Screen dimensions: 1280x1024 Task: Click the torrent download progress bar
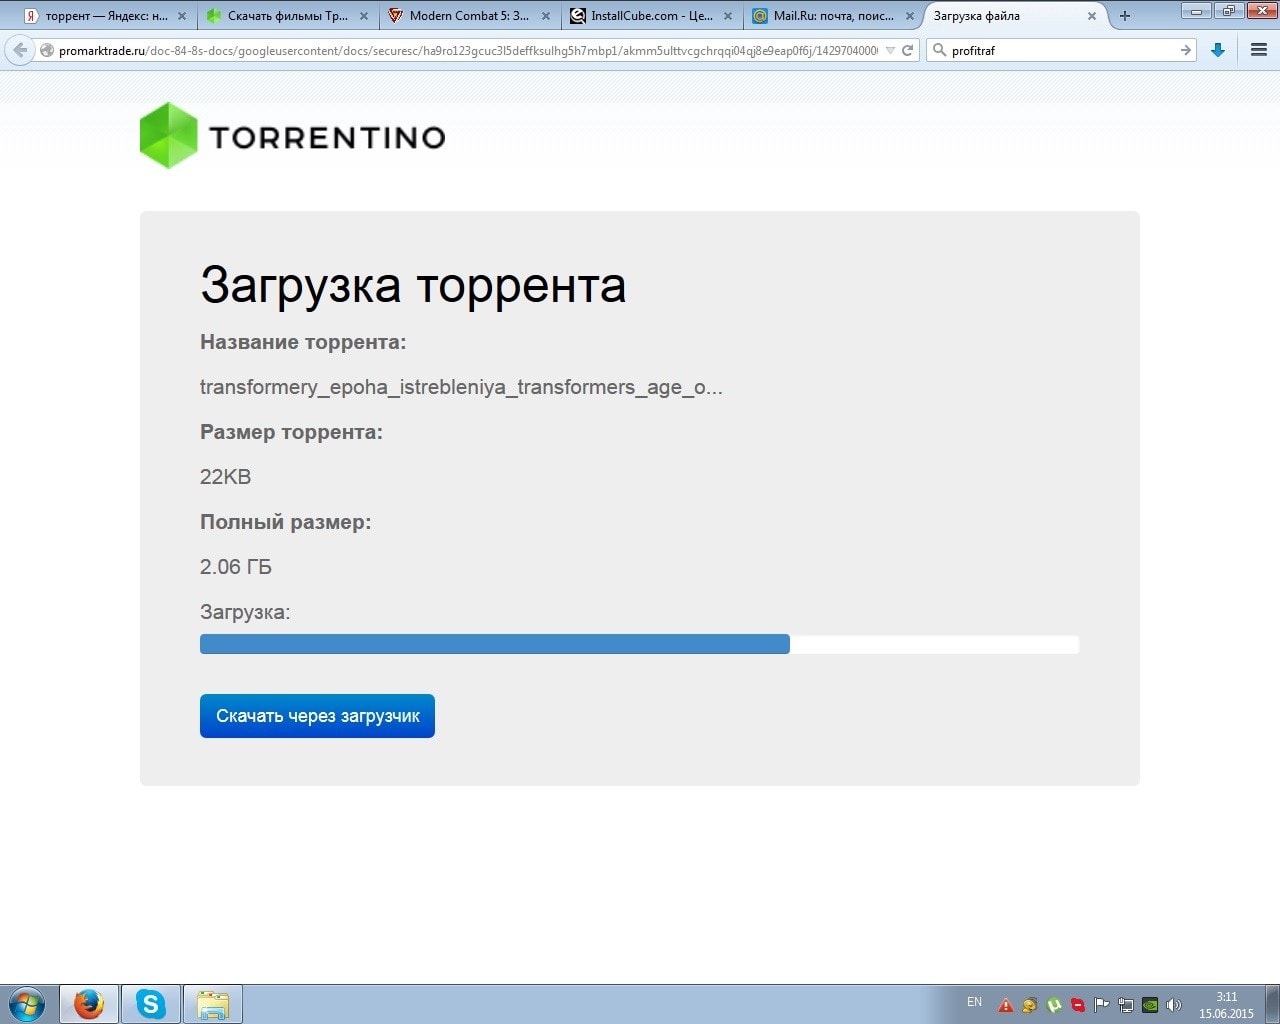click(639, 644)
